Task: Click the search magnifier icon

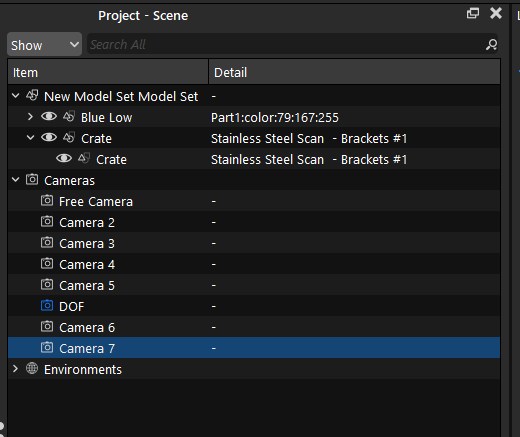Action: (x=491, y=44)
